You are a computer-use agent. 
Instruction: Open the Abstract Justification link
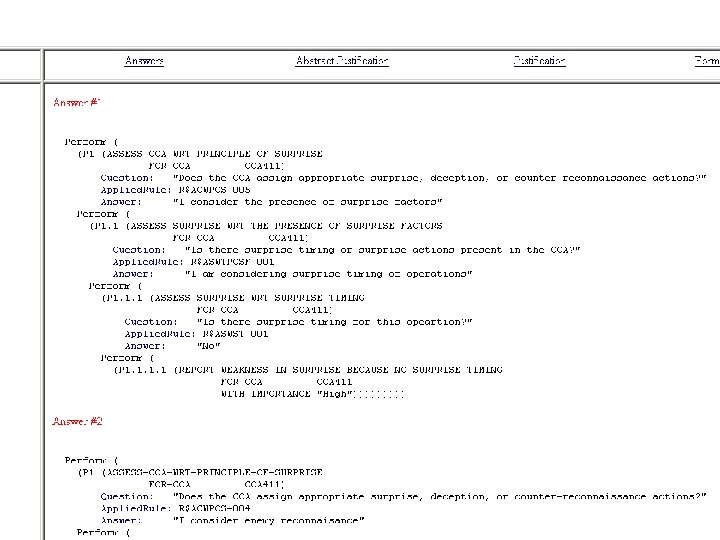(x=342, y=61)
